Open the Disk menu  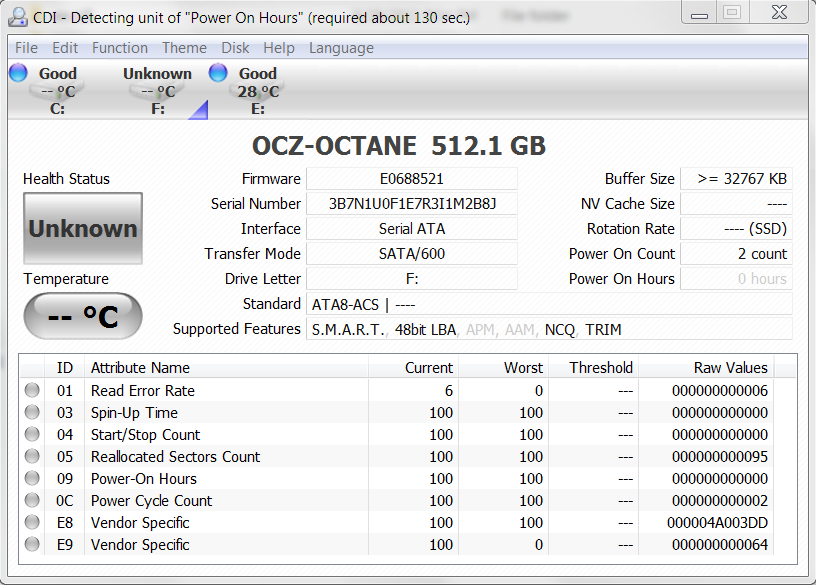[x=235, y=48]
